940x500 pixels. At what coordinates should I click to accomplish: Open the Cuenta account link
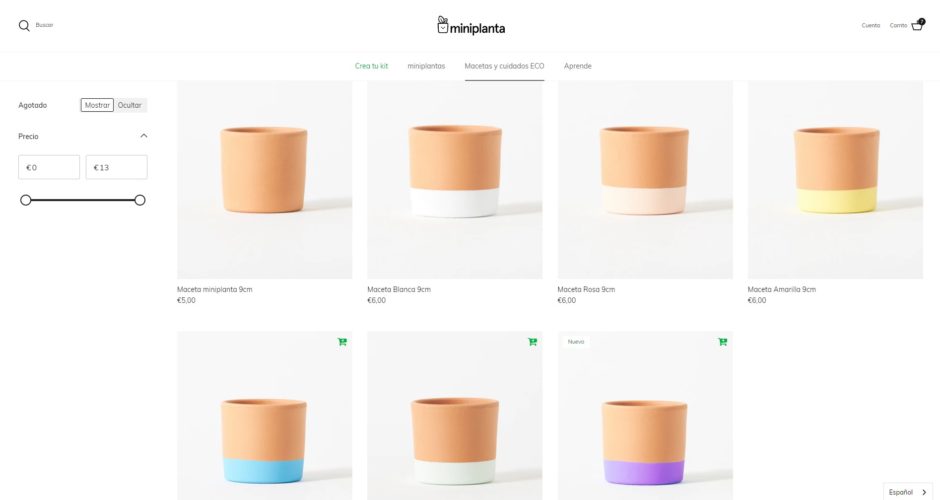coord(870,25)
